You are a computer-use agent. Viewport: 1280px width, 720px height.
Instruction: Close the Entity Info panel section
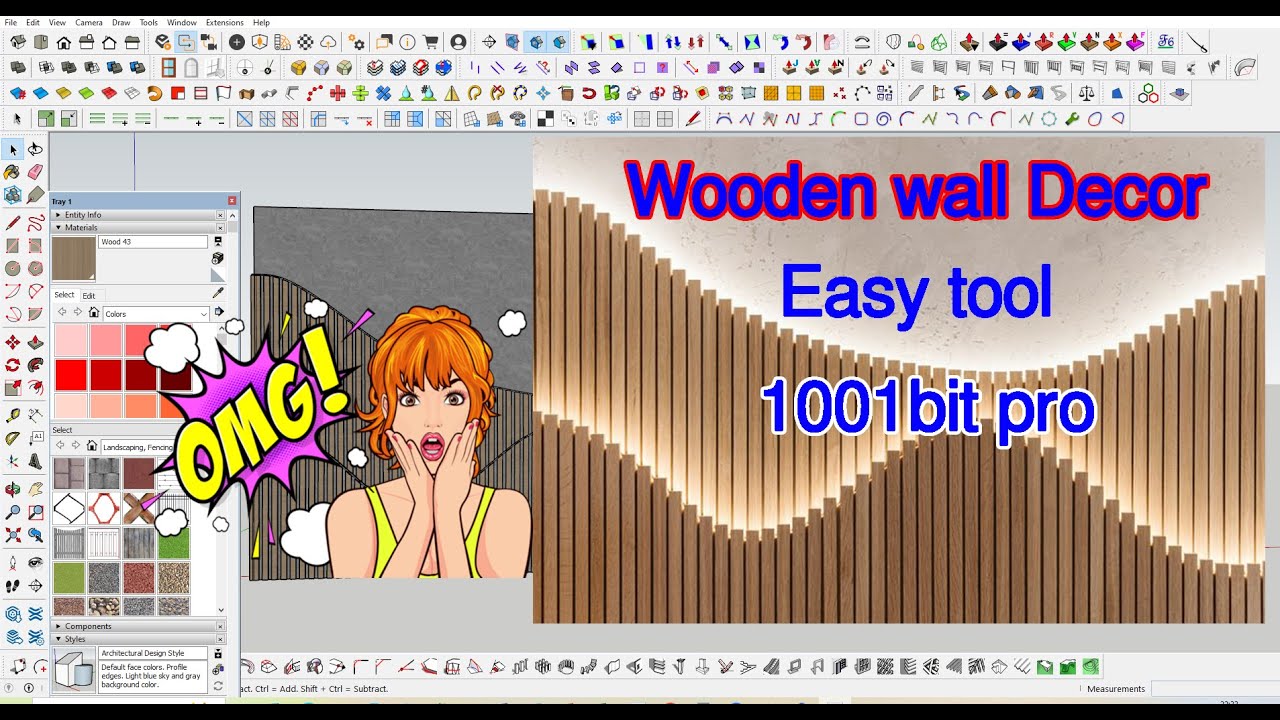(x=221, y=215)
